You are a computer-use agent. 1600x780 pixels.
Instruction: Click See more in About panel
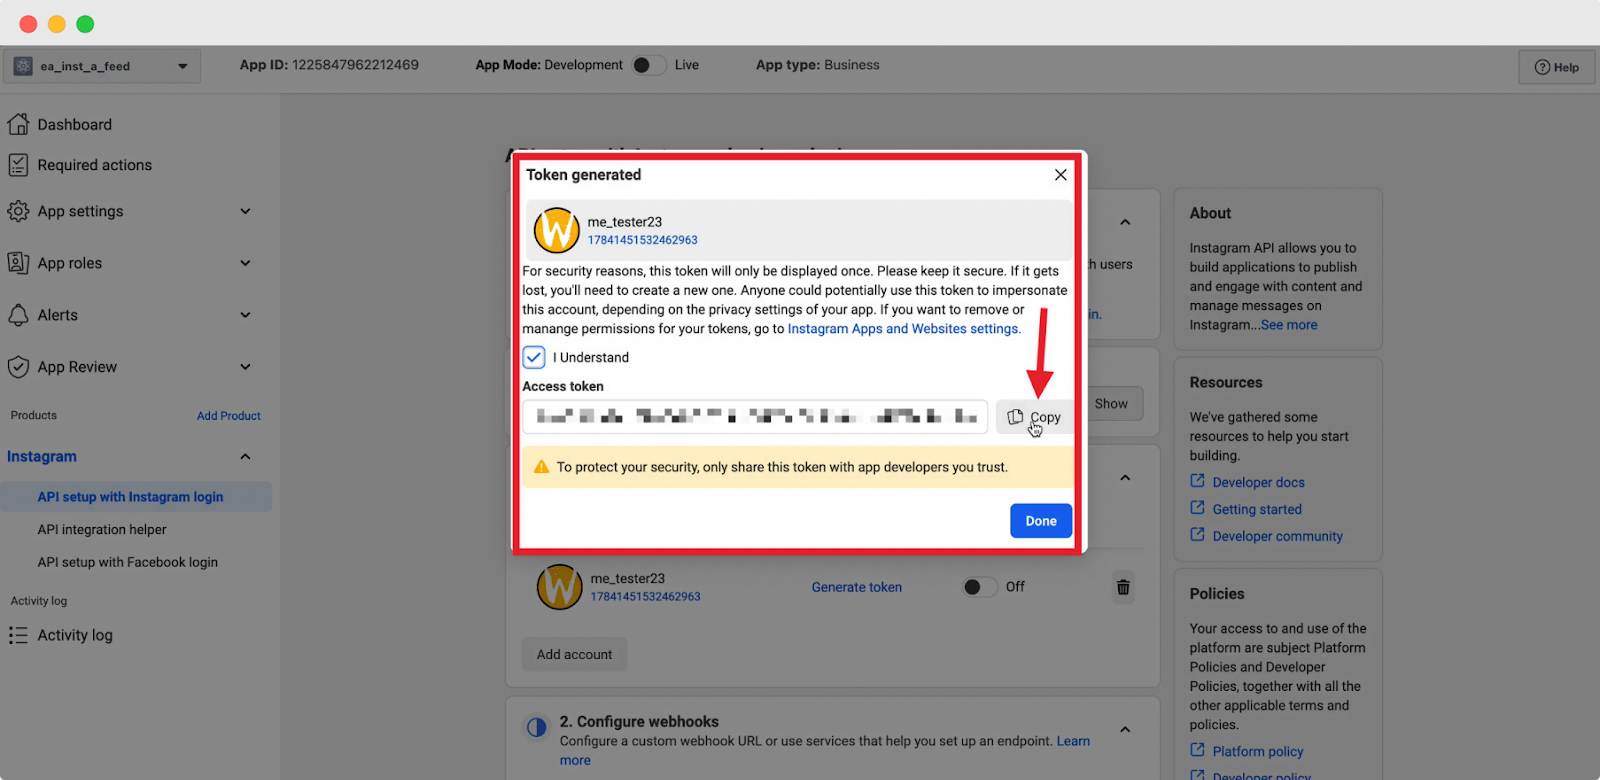pyautogui.click(x=1289, y=325)
